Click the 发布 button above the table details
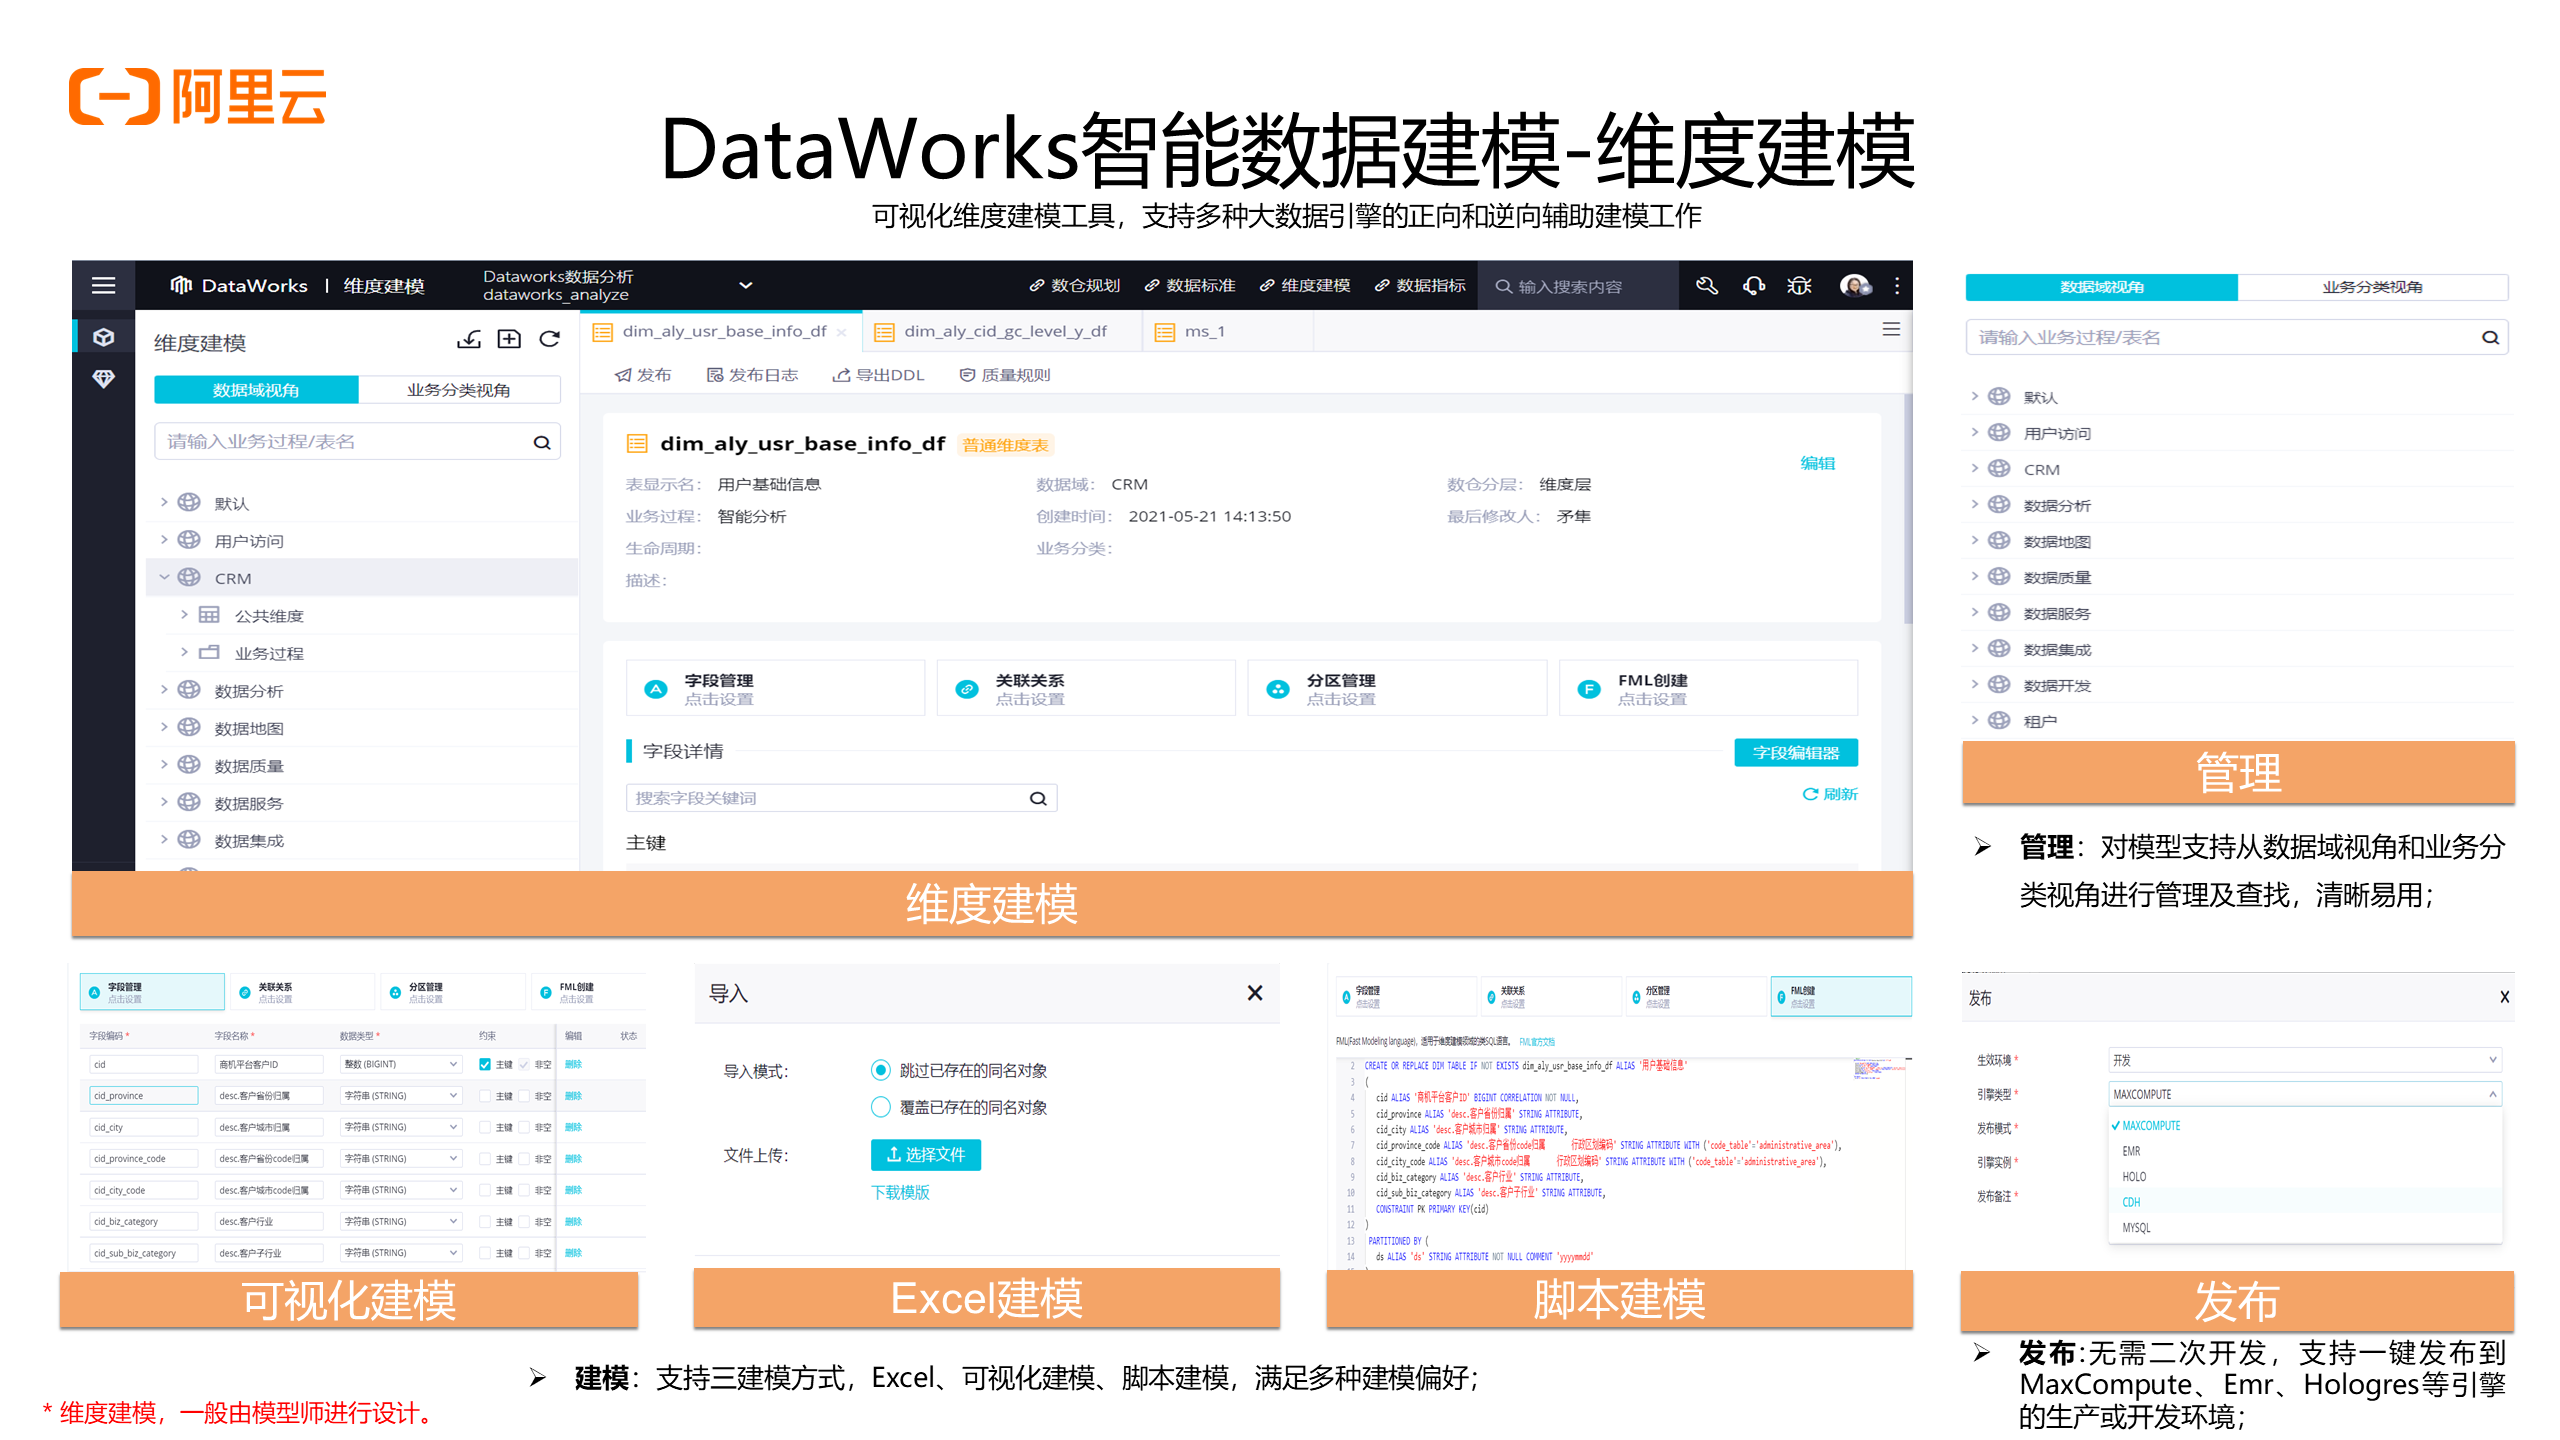2560x1440 pixels. [644, 374]
